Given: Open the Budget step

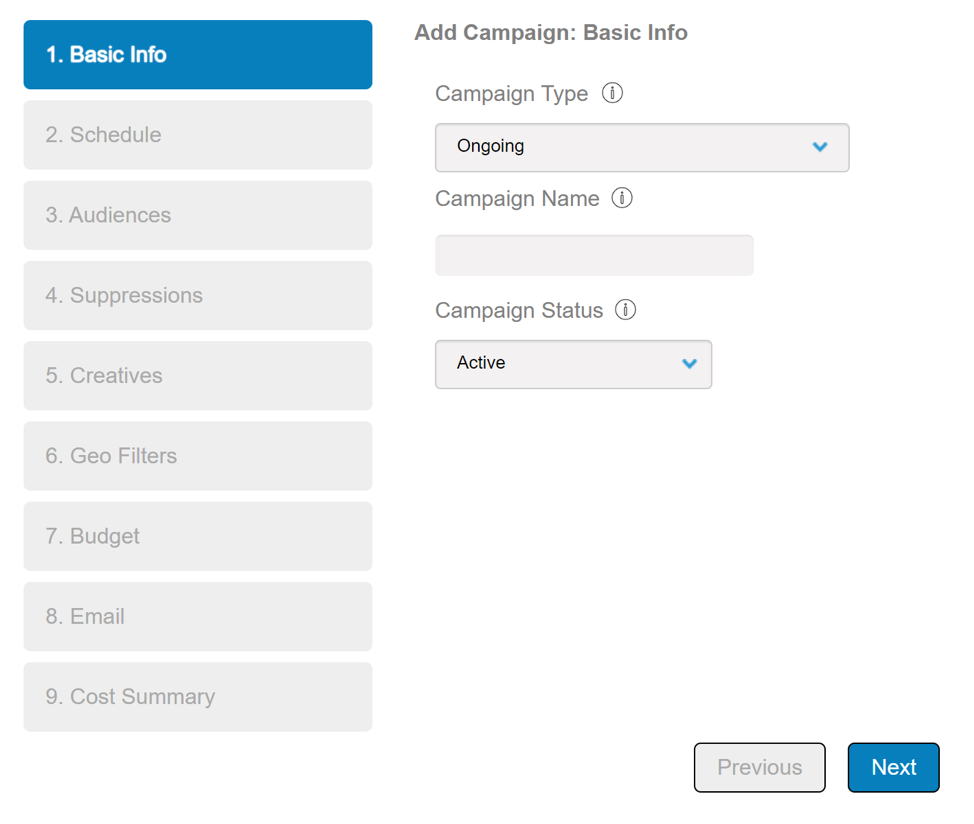Looking at the screenshot, I should tap(197, 536).
